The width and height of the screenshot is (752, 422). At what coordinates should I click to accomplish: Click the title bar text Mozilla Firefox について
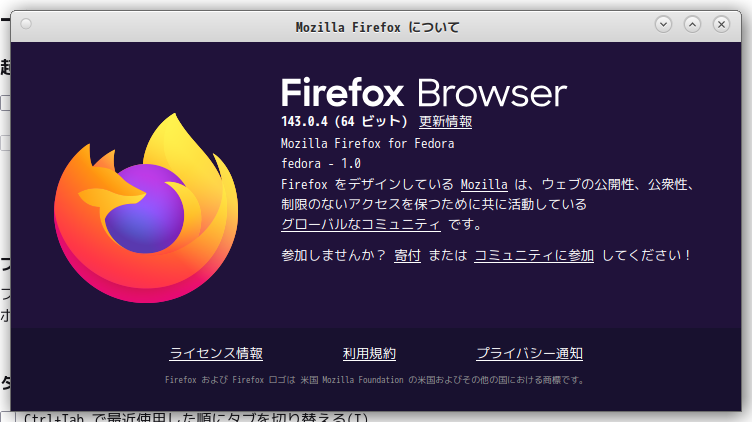pyautogui.click(x=377, y=27)
